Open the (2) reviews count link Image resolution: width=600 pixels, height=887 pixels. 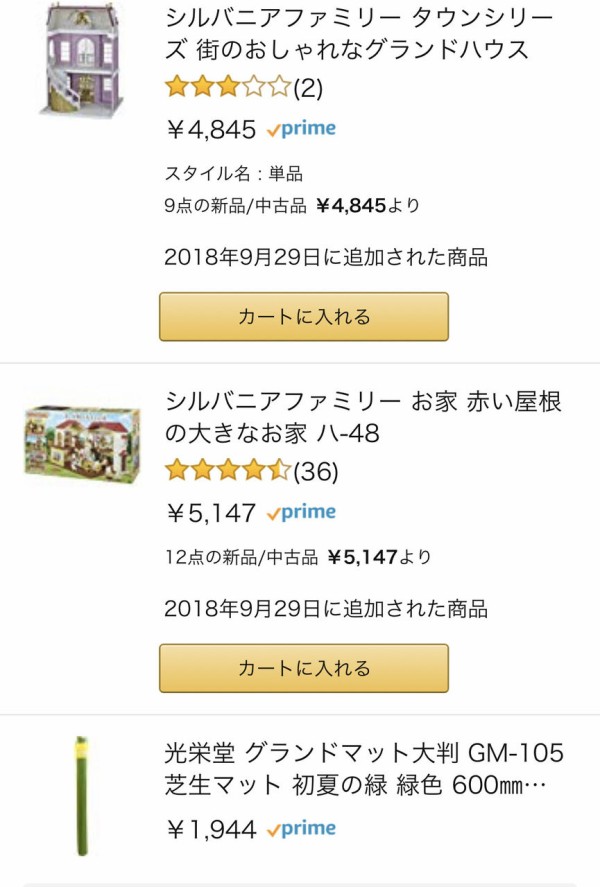(x=308, y=88)
